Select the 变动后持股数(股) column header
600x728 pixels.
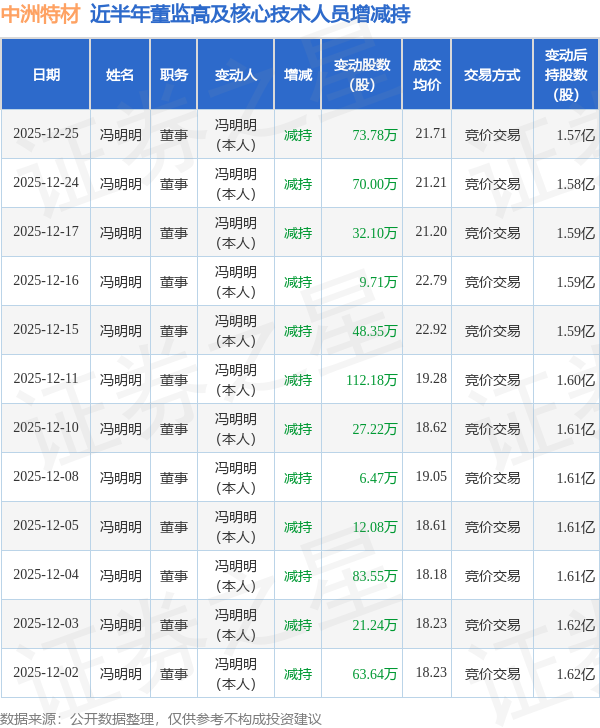pyautogui.click(x=566, y=75)
